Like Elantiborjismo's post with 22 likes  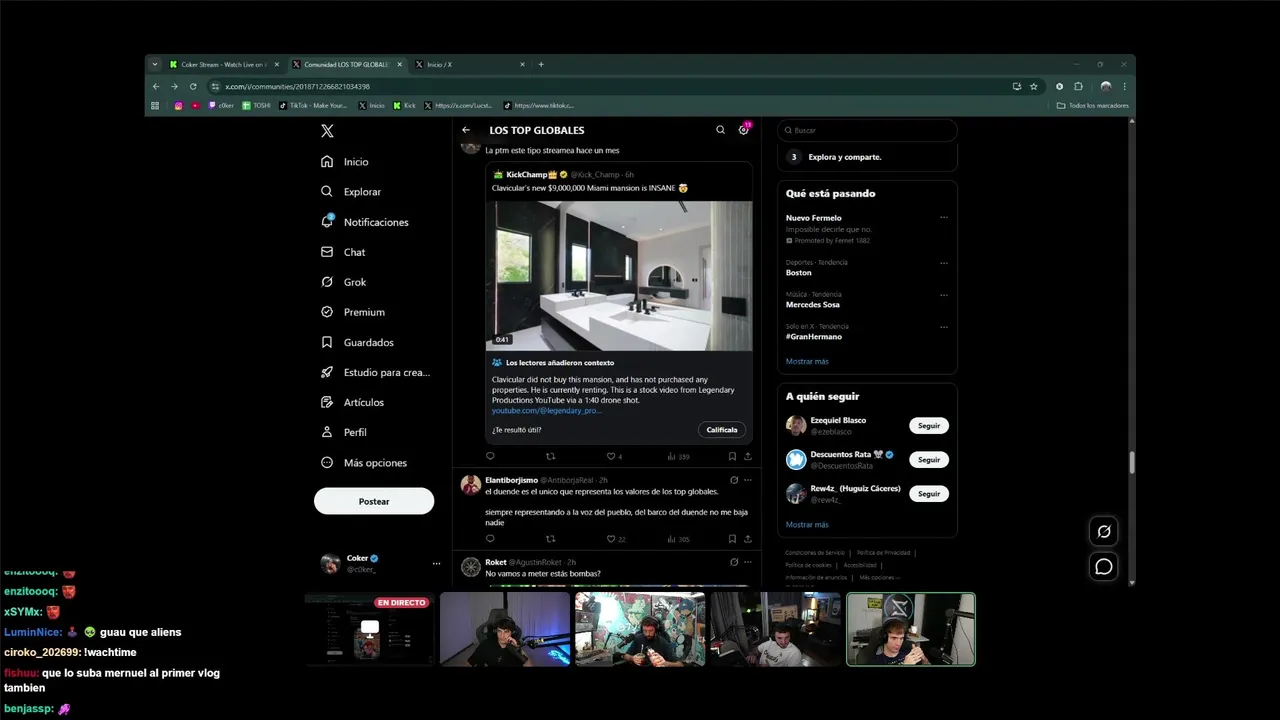[x=616, y=539]
